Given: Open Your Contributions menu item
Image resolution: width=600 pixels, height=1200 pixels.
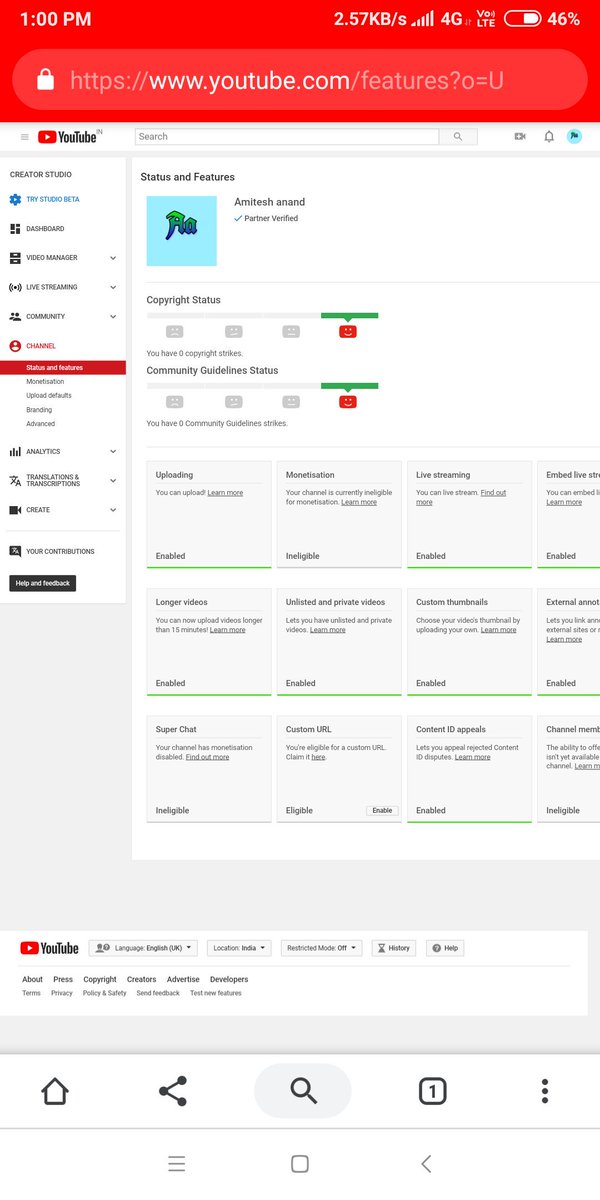Looking at the screenshot, I should [x=60, y=552].
